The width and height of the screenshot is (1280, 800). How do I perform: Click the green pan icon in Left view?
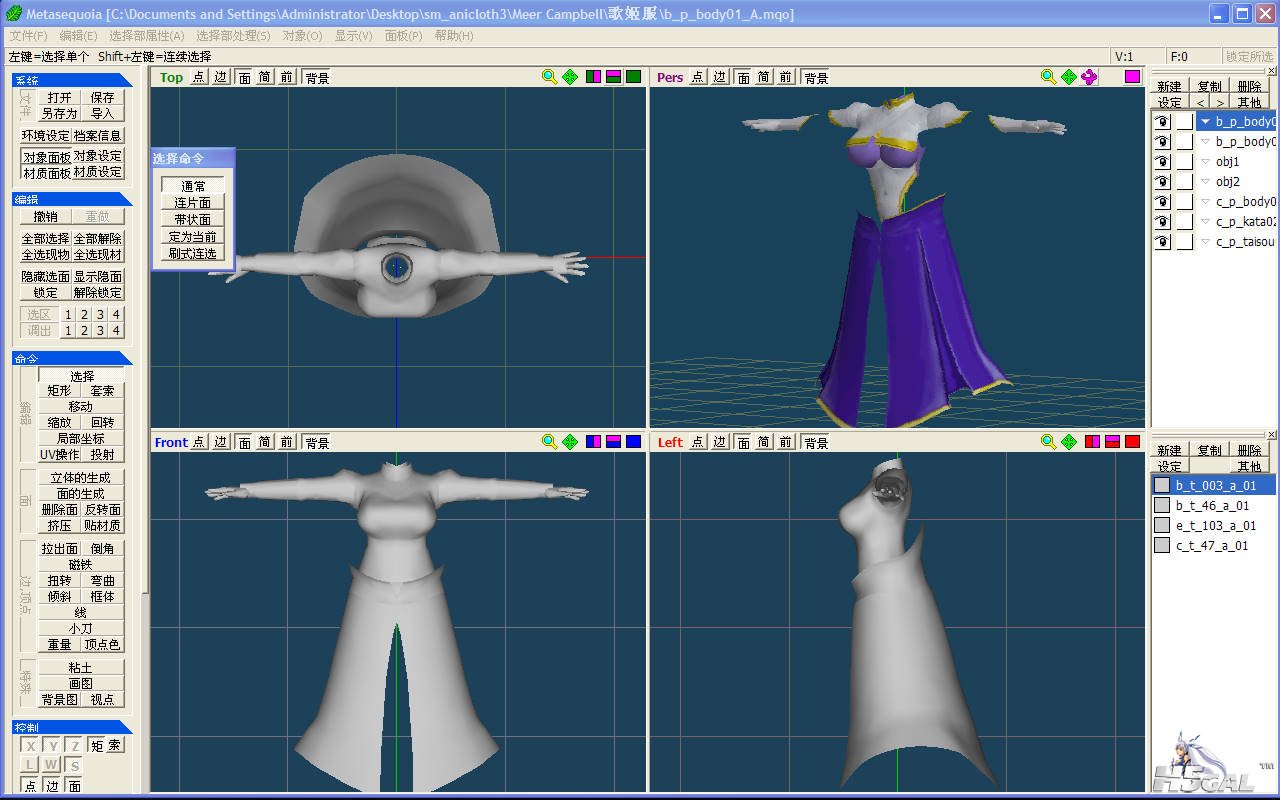[1069, 442]
